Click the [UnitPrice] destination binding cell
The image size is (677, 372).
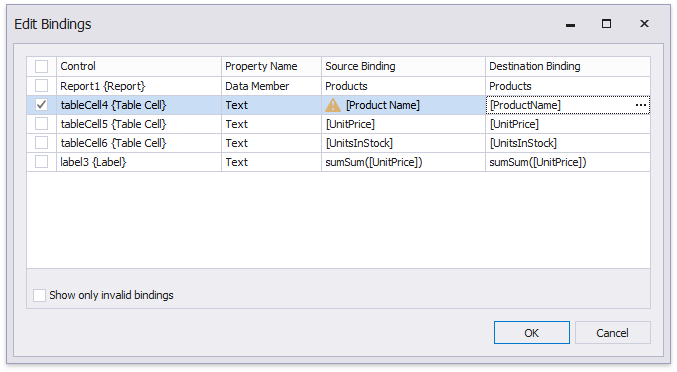click(568, 124)
